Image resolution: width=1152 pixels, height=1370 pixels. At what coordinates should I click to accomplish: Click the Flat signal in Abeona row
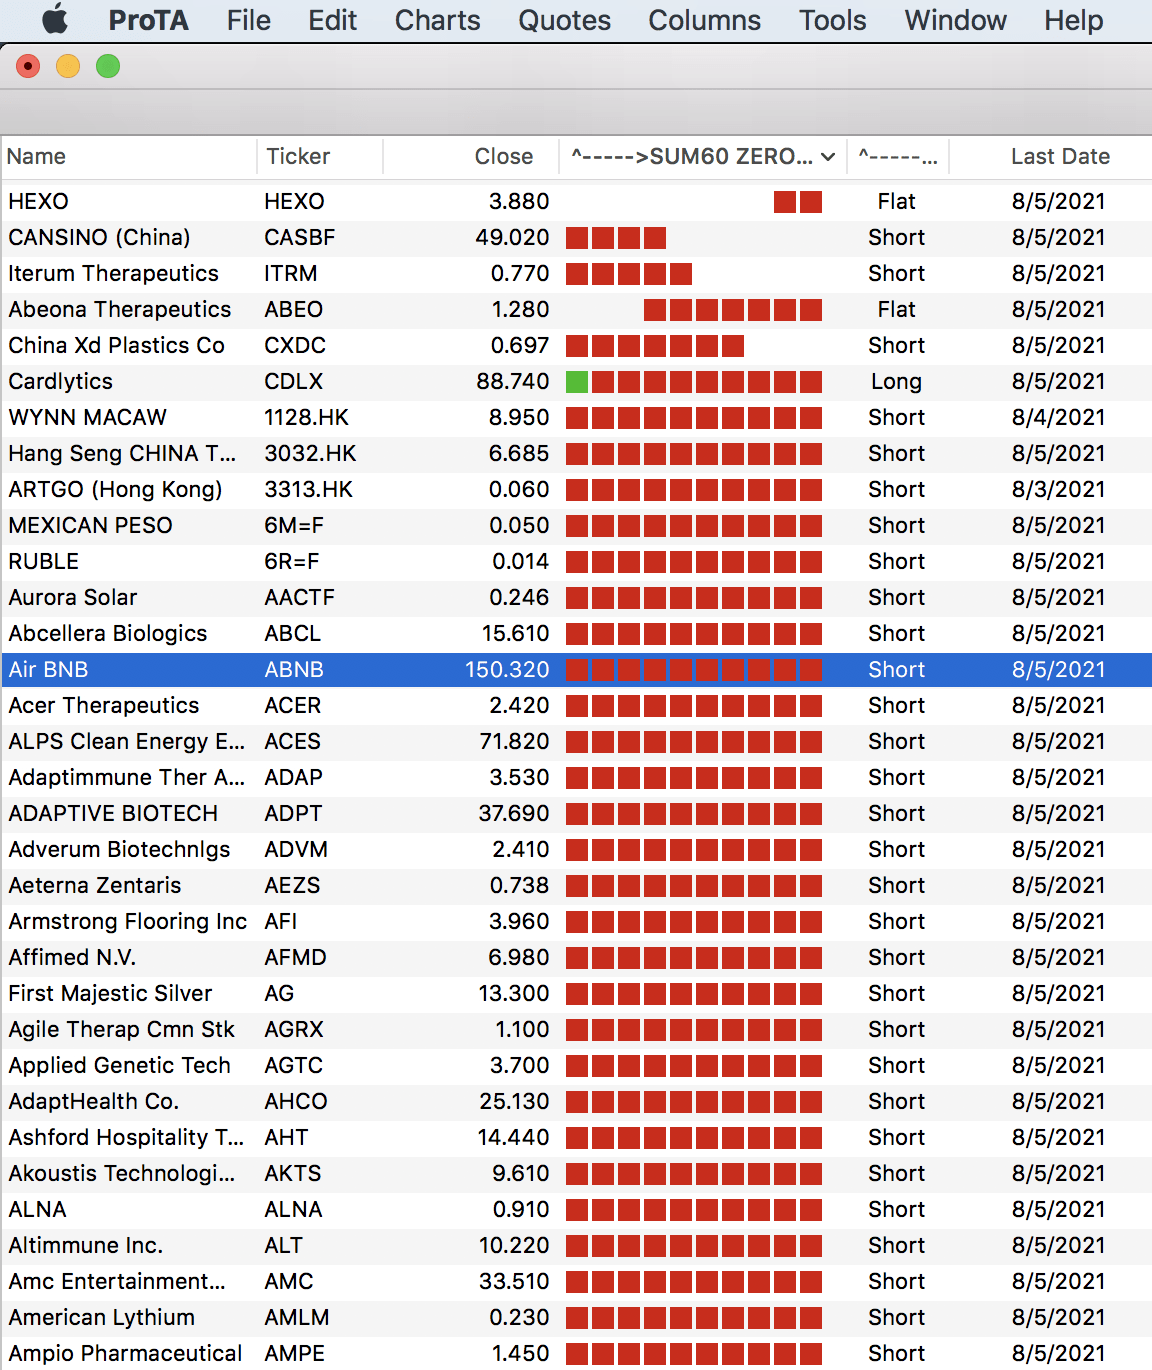point(896,309)
